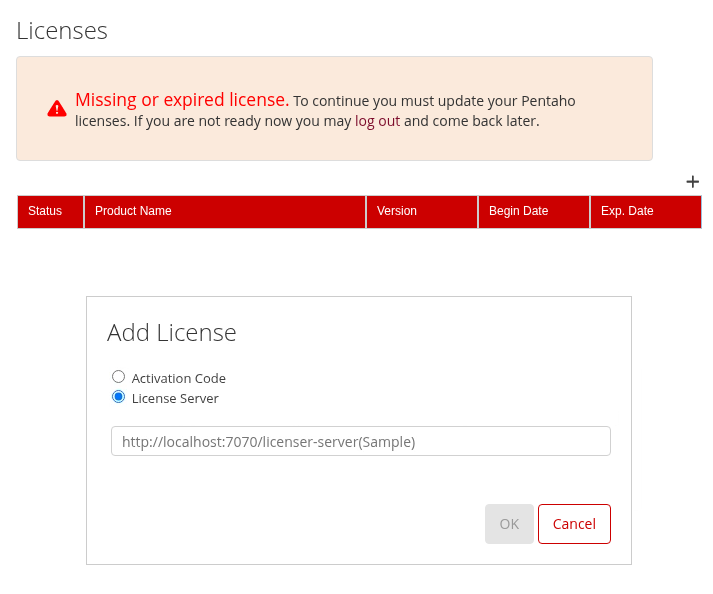Screen dimensions: 713x594
Task: Select the License Server radio button
Action: 119,397
